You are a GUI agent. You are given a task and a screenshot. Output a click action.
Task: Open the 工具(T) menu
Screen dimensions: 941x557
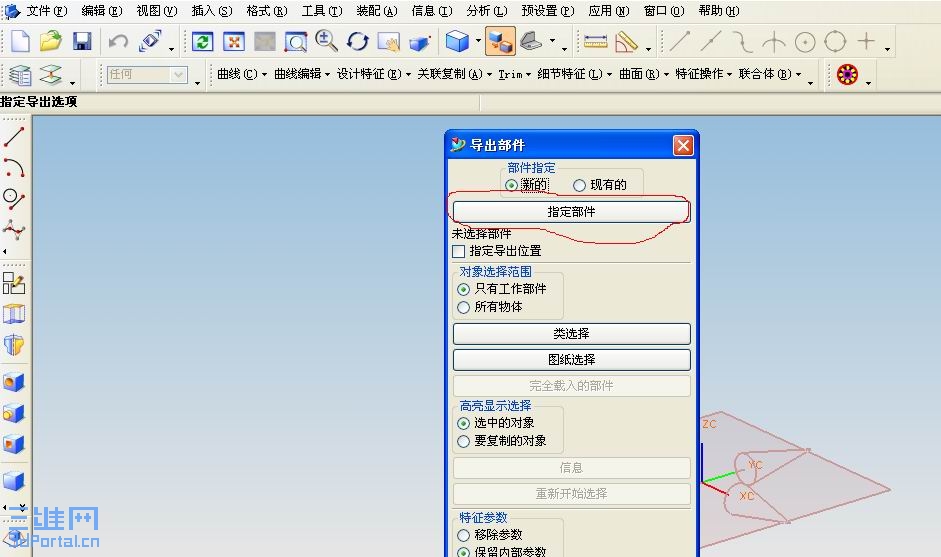point(322,11)
